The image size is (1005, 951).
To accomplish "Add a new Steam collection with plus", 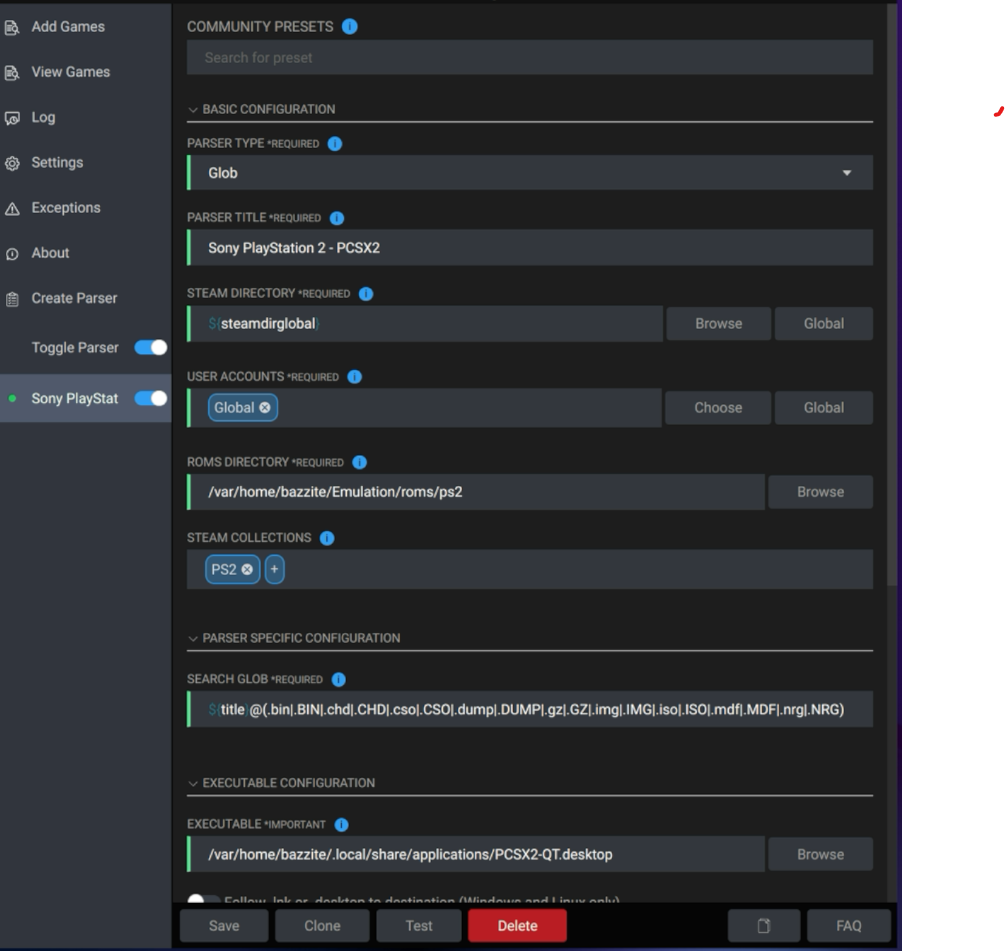I will tap(275, 570).
